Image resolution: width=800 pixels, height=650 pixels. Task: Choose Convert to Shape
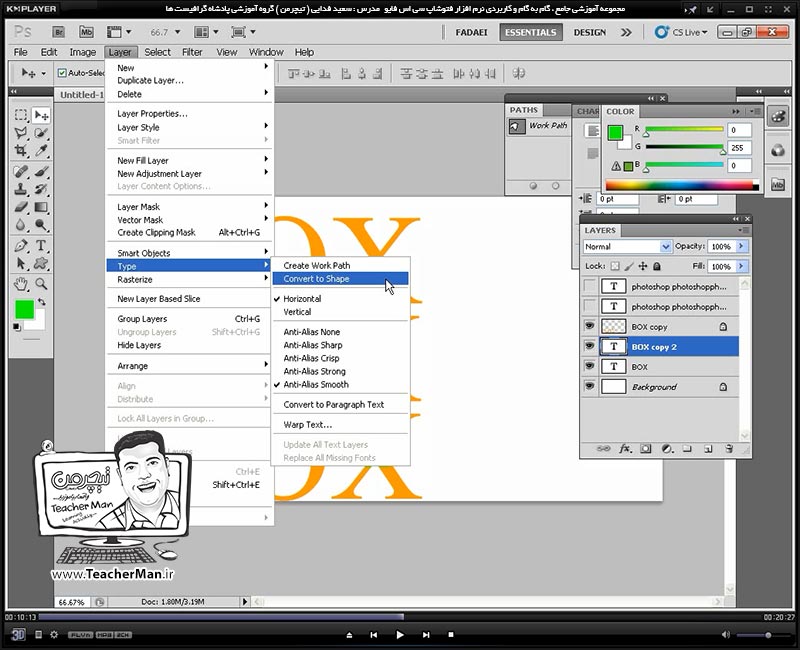click(x=340, y=279)
